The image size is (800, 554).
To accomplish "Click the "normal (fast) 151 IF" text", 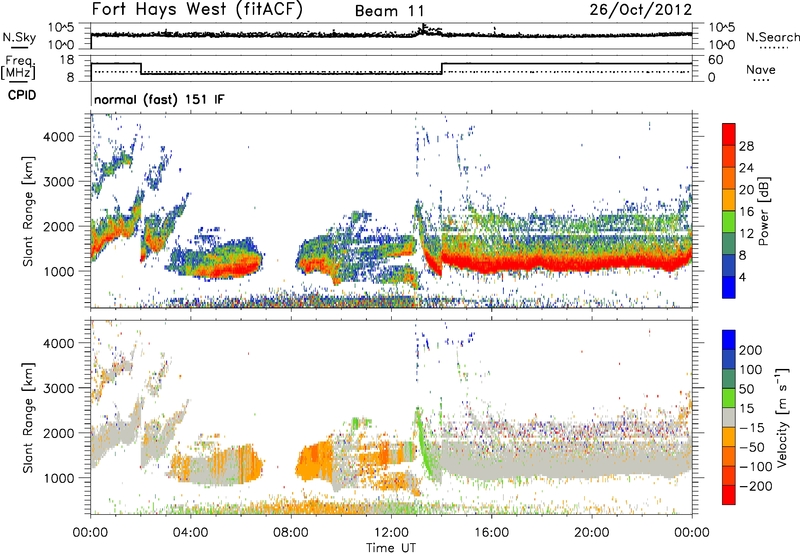I will click(159, 99).
